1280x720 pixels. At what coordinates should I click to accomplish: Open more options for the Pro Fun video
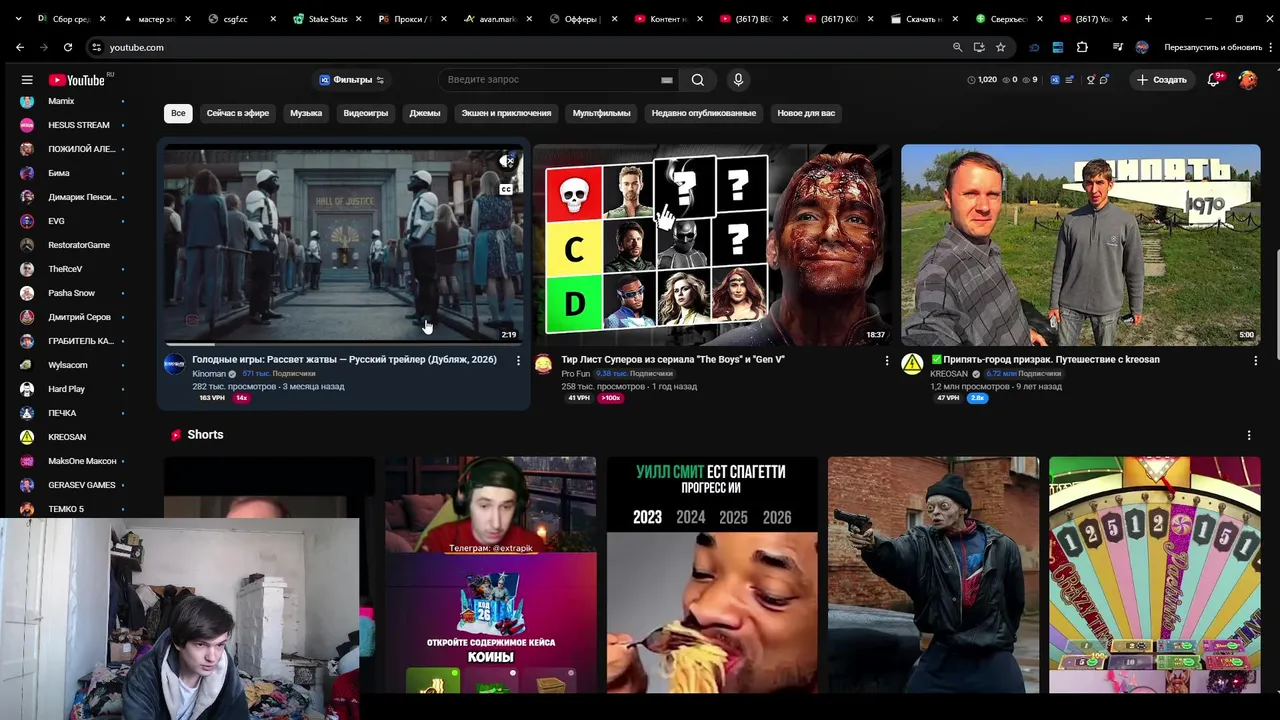coord(886,360)
